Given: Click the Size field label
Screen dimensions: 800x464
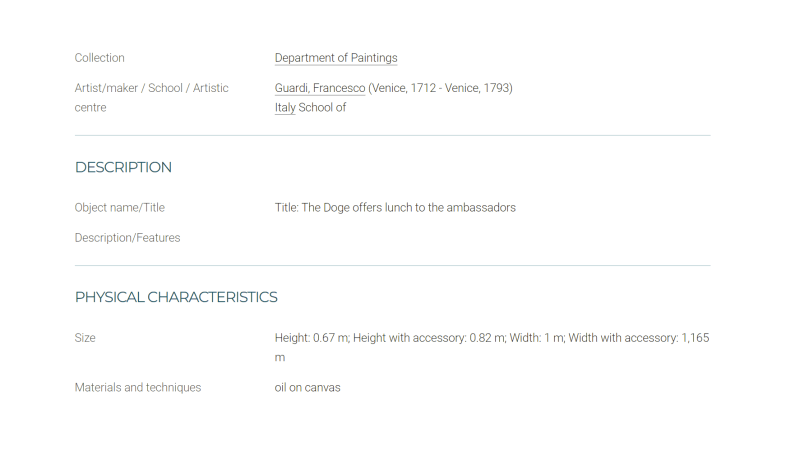Looking at the screenshot, I should tap(85, 338).
